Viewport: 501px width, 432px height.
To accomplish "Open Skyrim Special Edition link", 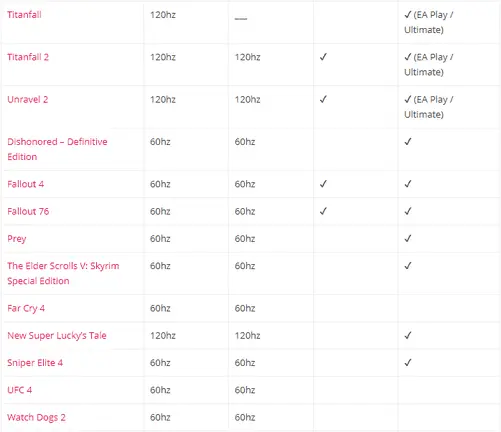I will [63, 273].
